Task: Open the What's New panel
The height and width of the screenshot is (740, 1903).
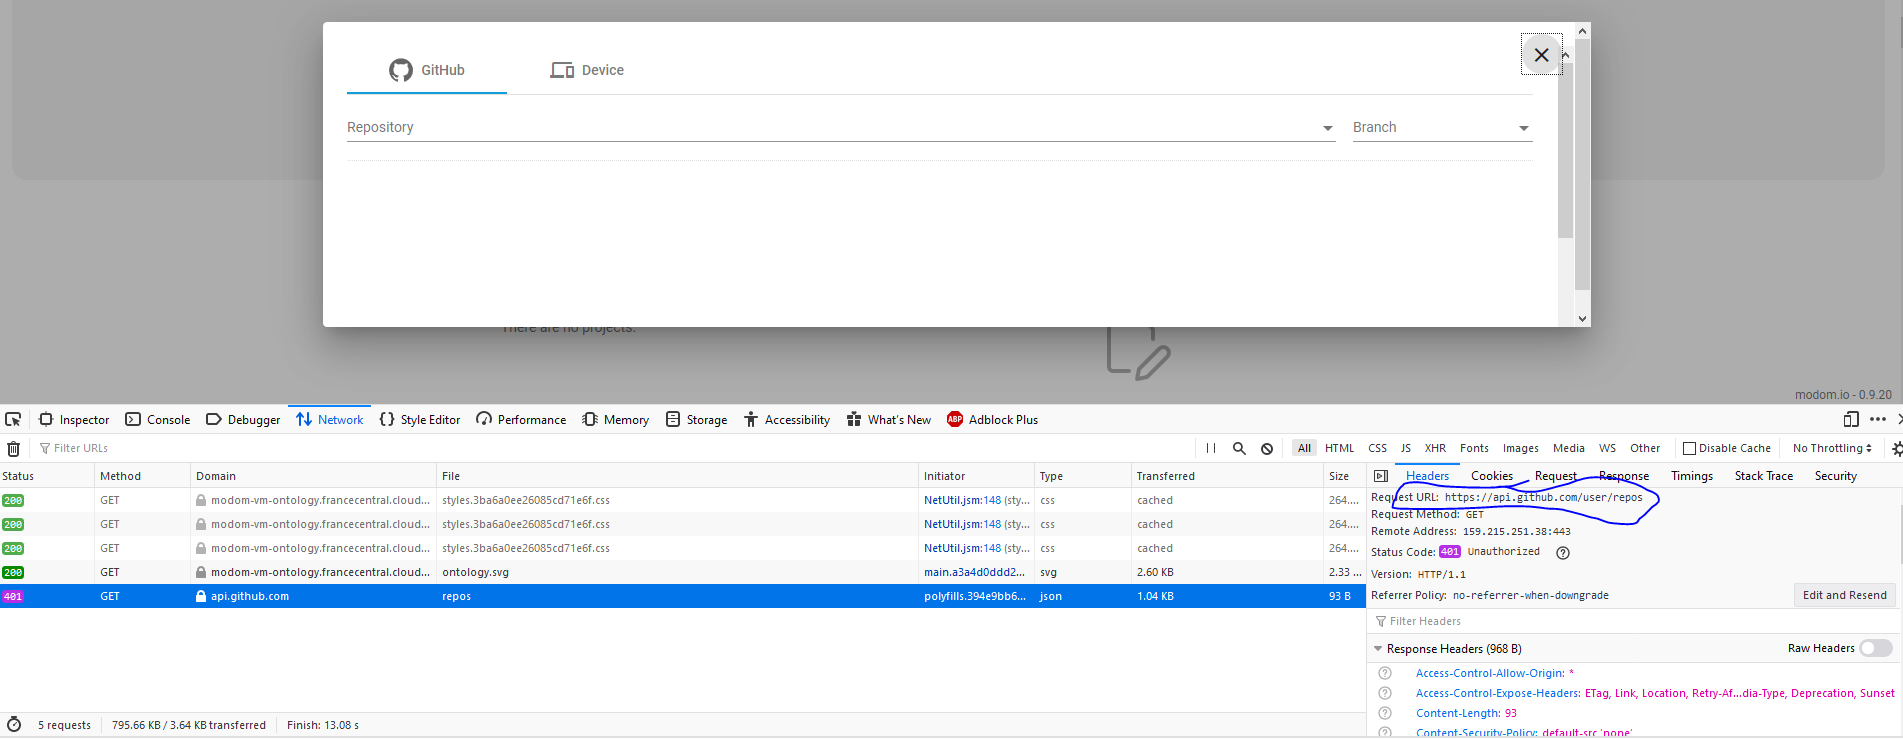Action: click(x=888, y=419)
